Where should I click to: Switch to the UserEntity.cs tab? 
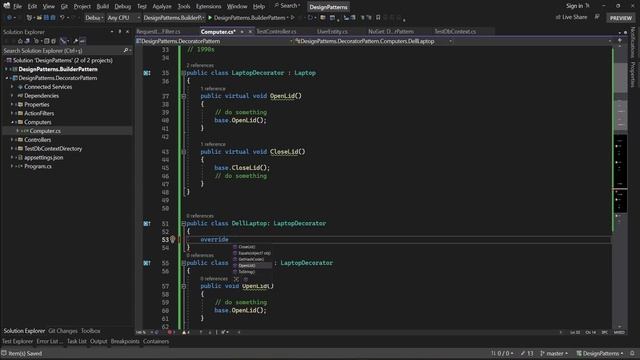[x=332, y=31]
